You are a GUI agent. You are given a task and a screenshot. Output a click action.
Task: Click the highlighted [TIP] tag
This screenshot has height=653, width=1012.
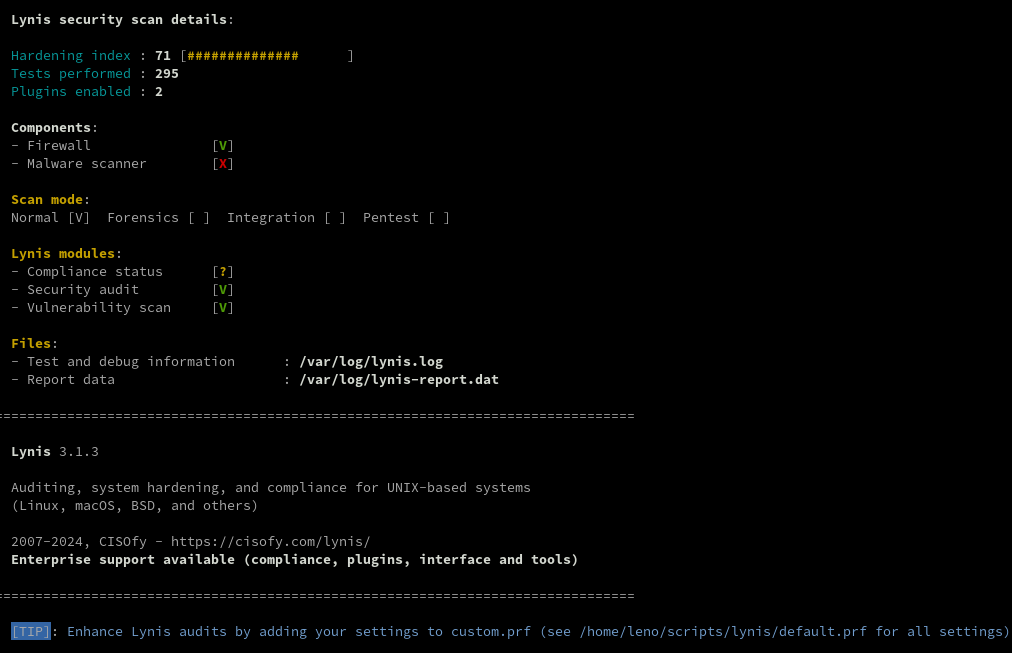31,632
